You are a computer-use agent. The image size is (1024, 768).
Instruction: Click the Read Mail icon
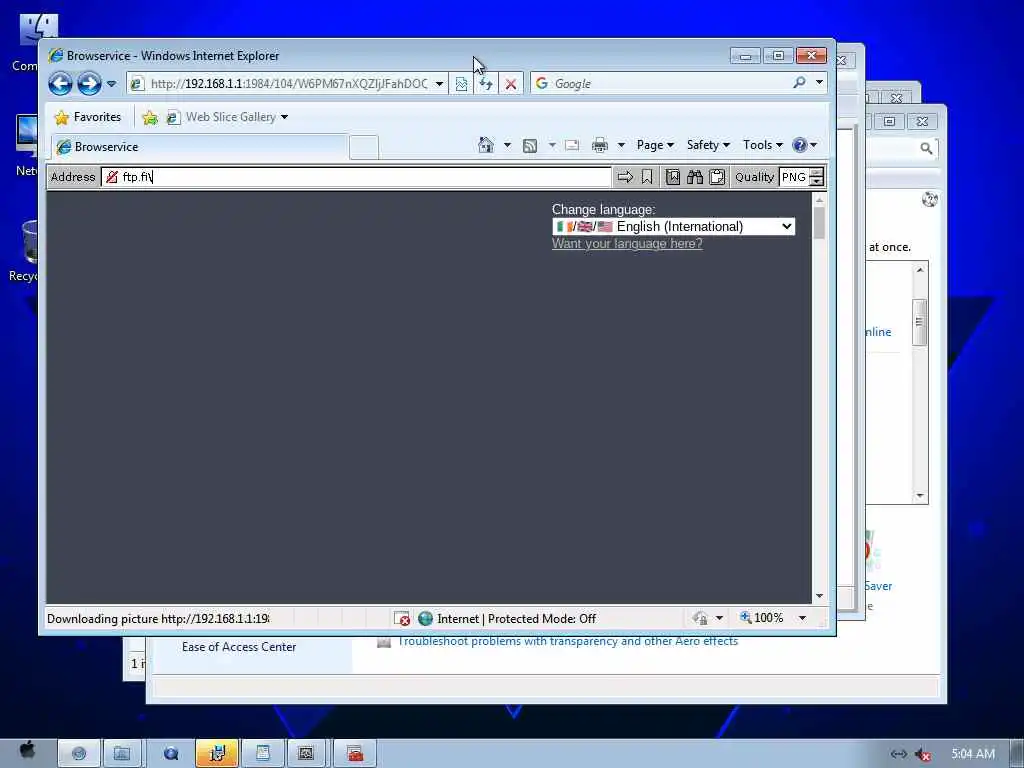(x=572, y=145)
